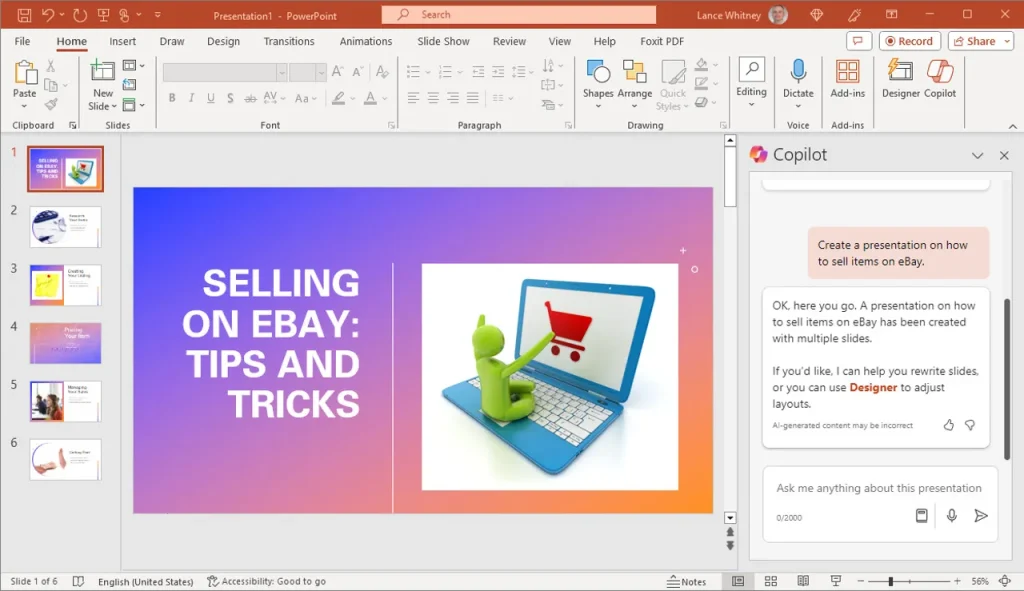Toggle the Notes pane in status bar
This screenshot has width=1024, height=591.
[x=687, y=581]
